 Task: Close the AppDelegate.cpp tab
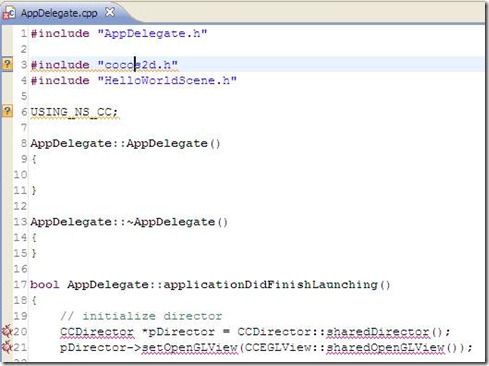tap(110, 13)
